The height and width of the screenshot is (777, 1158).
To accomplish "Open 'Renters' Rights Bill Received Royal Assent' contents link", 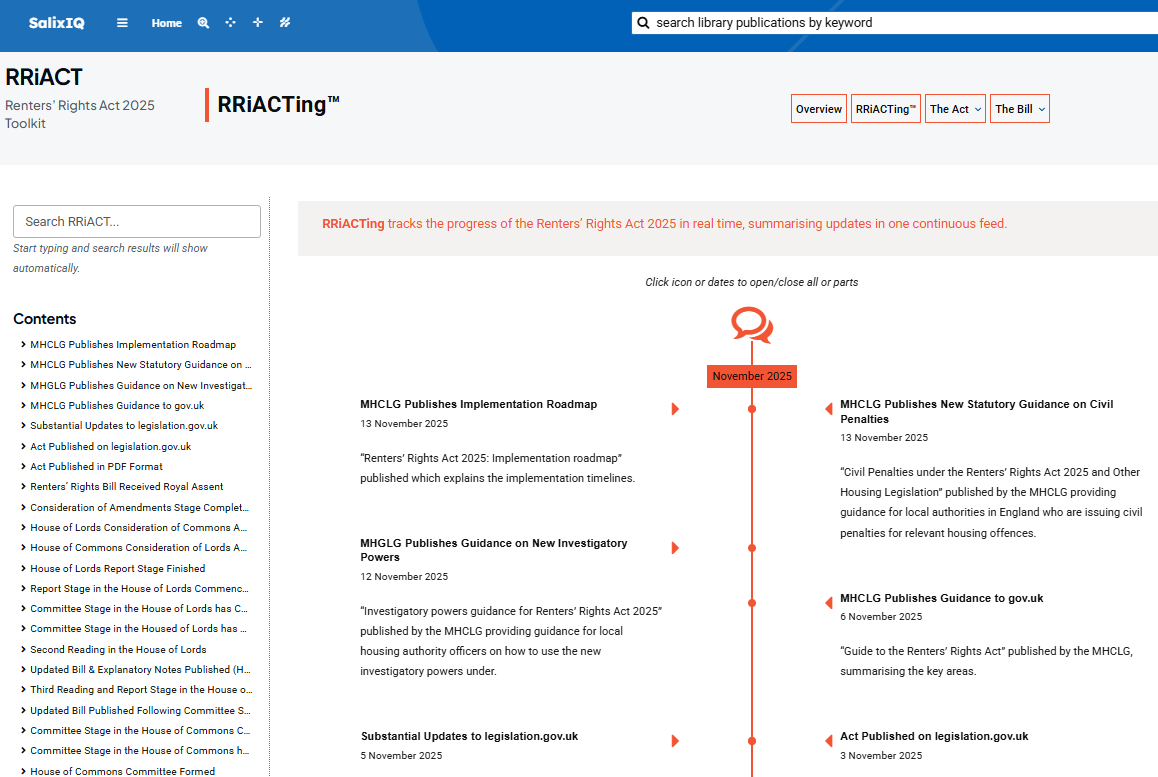I will 127,487.
